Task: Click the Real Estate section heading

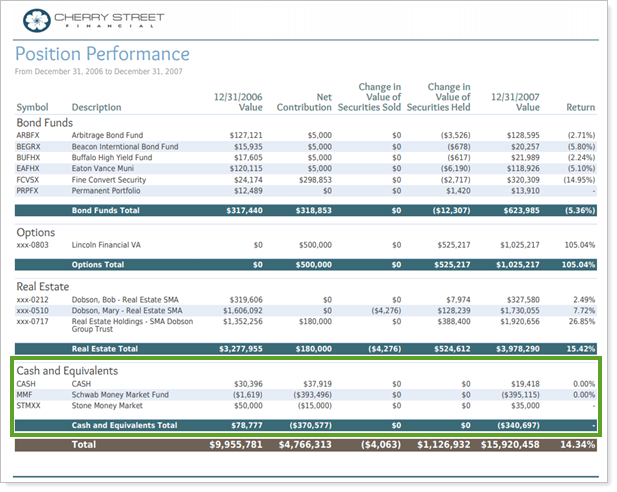Action: pos(44,286)
